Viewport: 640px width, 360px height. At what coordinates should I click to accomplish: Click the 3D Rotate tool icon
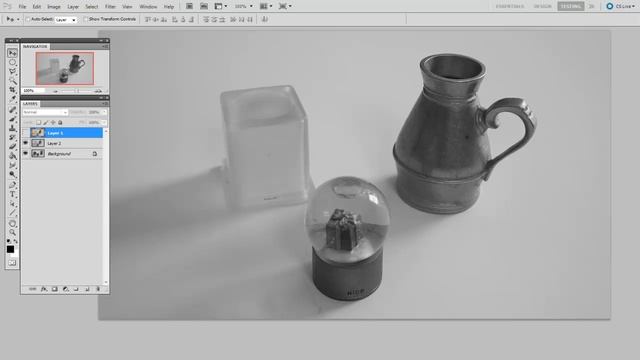pyautogui.click(x=12, y=224)
